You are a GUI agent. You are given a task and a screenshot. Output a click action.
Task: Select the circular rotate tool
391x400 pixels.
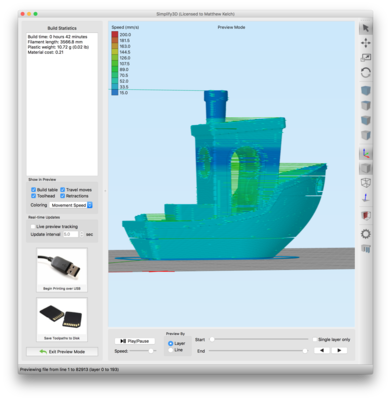coord(366,73)
